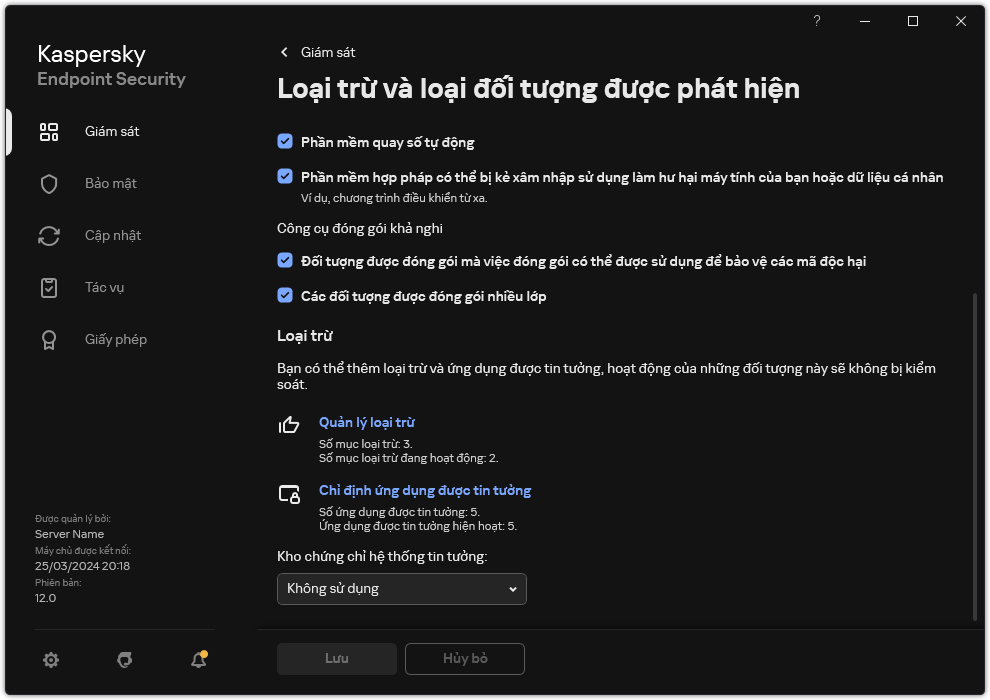Click the support headset icon
Image resolution: width=990 pixels, height=700 pixels.
pyautogui.click(x=125, y=660)
